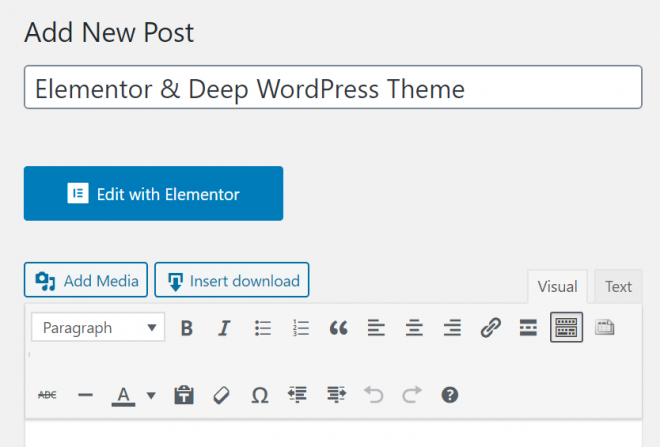660x447 pixels.
Task: Decrease paragraph indent
Action: [297, 395]
